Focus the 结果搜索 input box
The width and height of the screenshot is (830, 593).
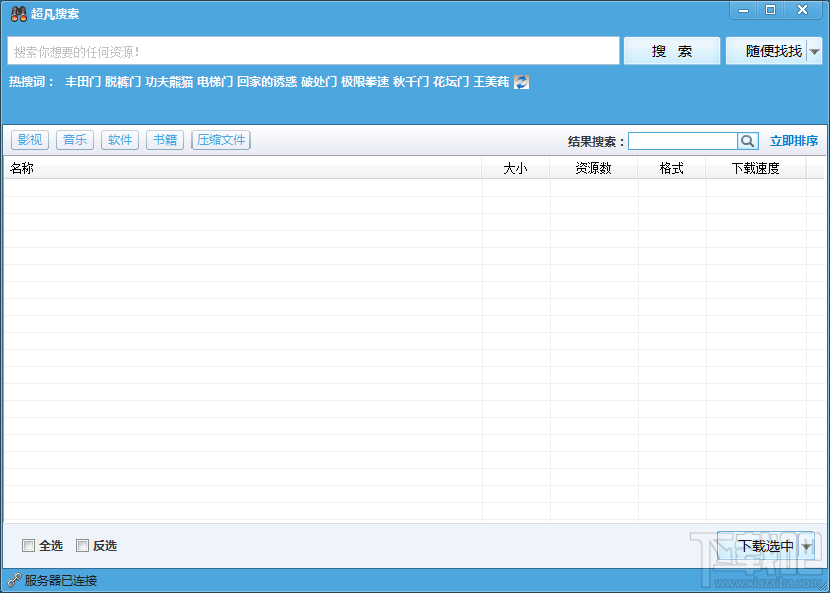683,141
